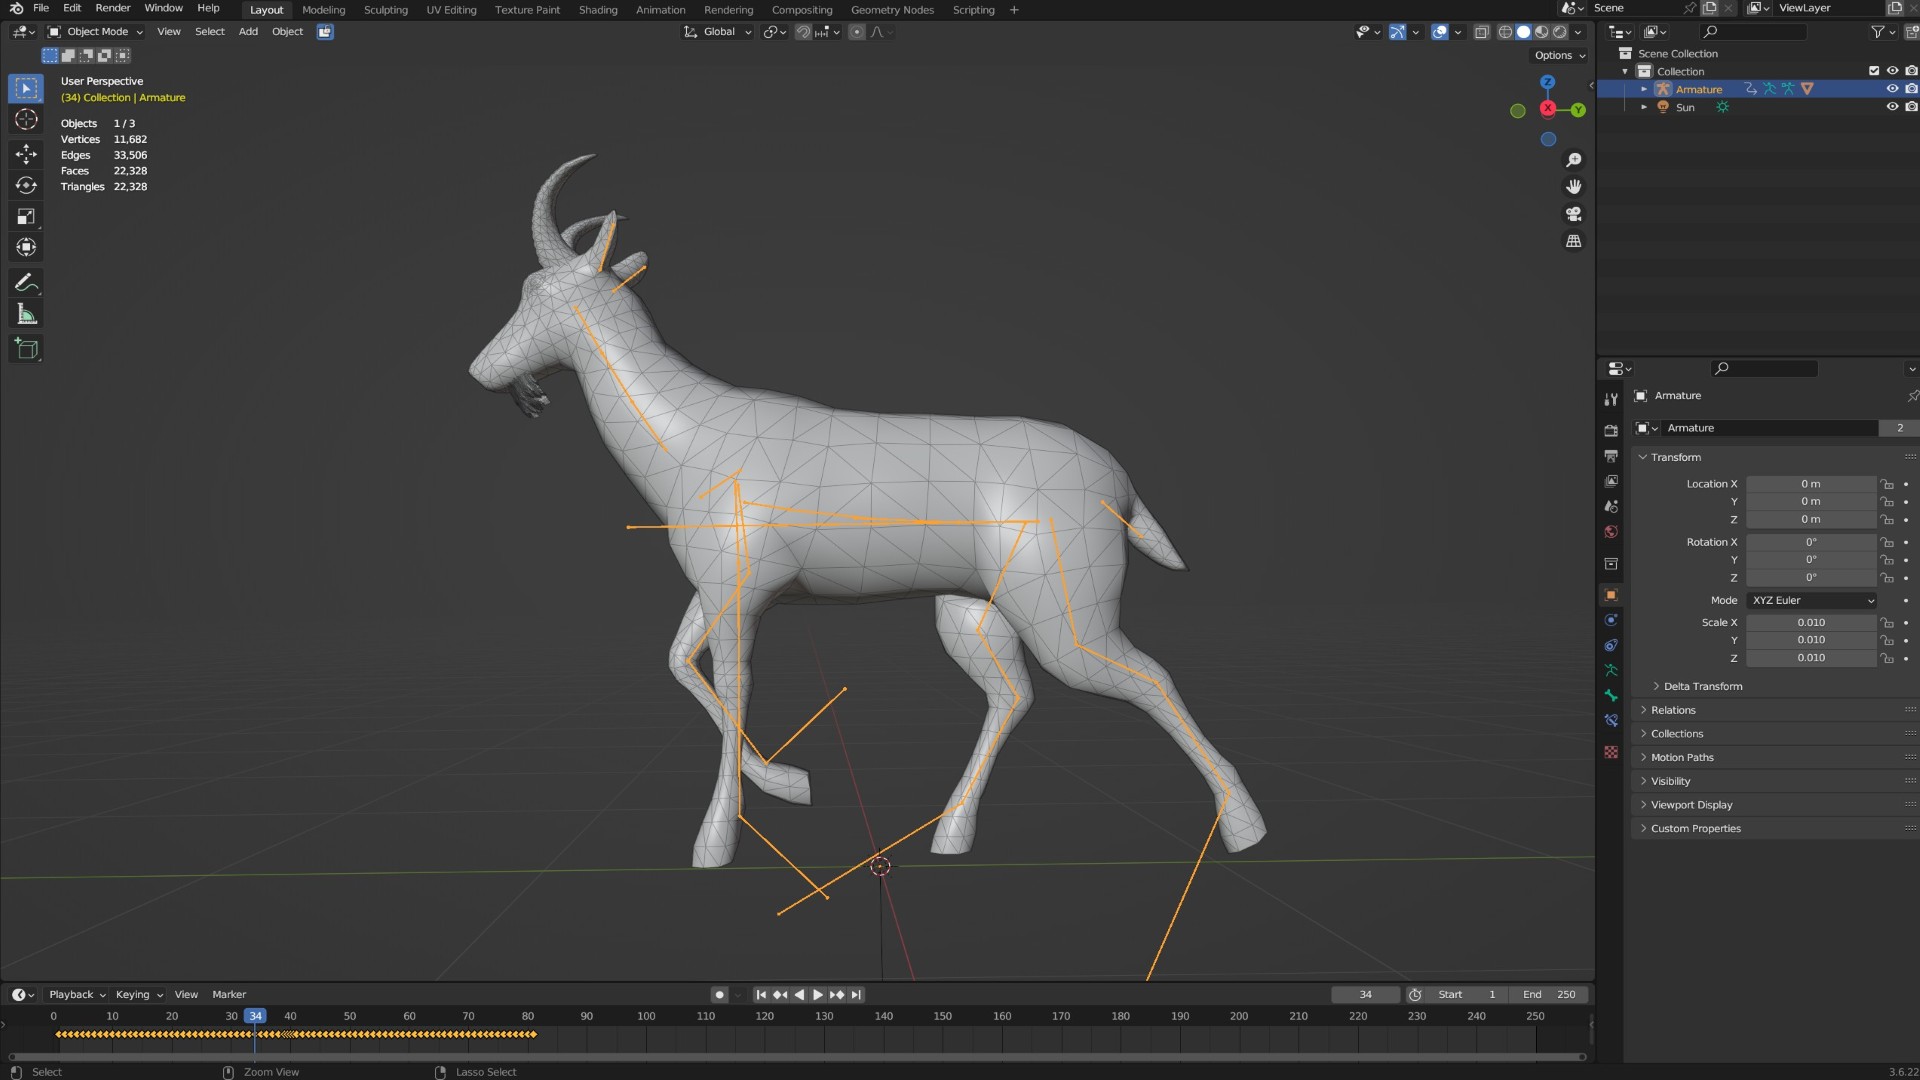Switch to the Animation workspace tab
The width and height of the screenshot is (1920, 1080).
660,10
